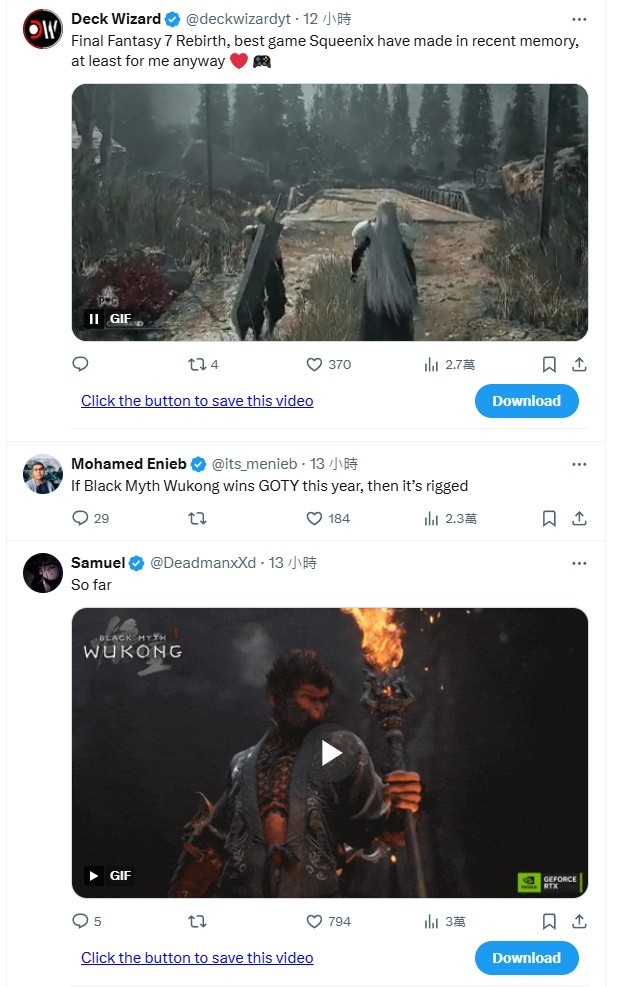The width and height of the screenshot is (627, 987).
Task: Reply to Deck Wizard's tweet
Action: pos(81,365)
